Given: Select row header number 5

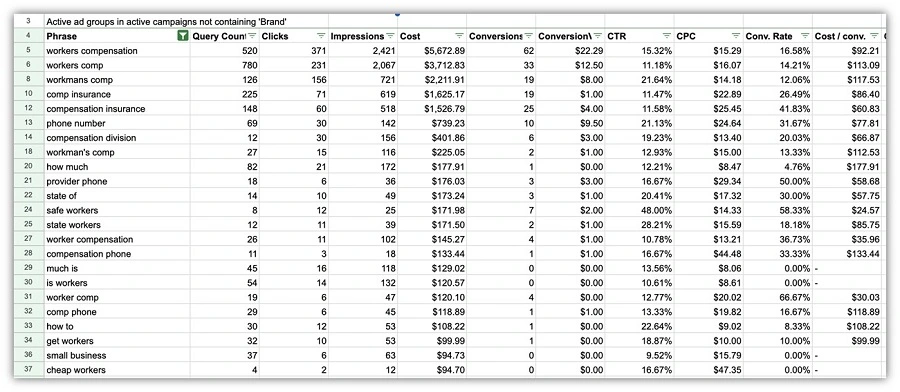Looking at the screenshot, I should tap(29, 51).
